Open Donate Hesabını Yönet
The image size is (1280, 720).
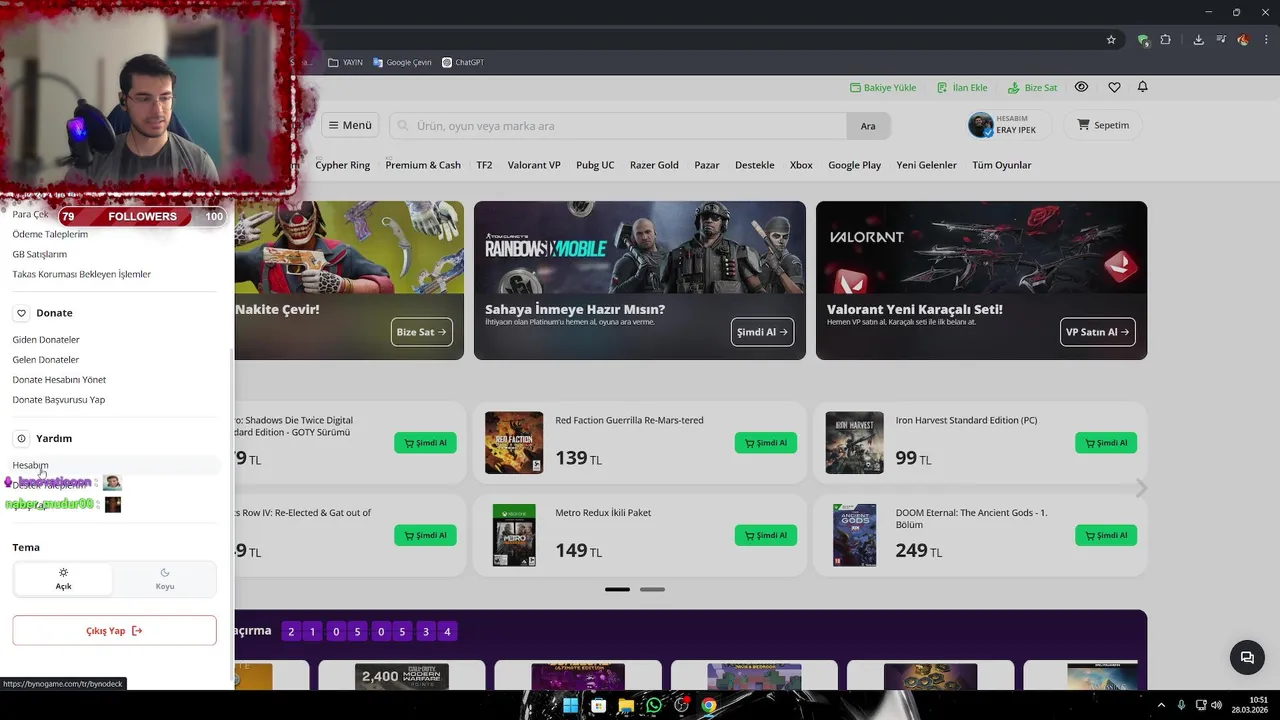pos(59,380)
